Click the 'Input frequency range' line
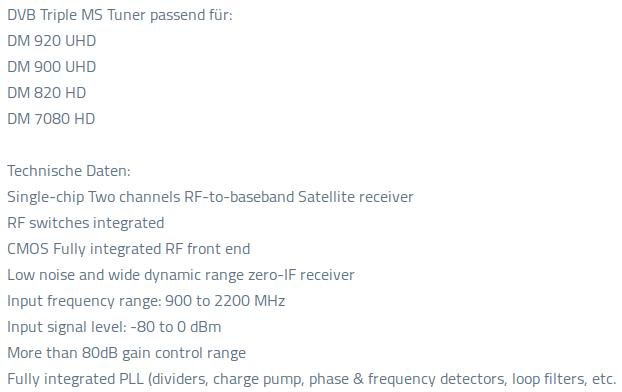 [x=146, y=301]
